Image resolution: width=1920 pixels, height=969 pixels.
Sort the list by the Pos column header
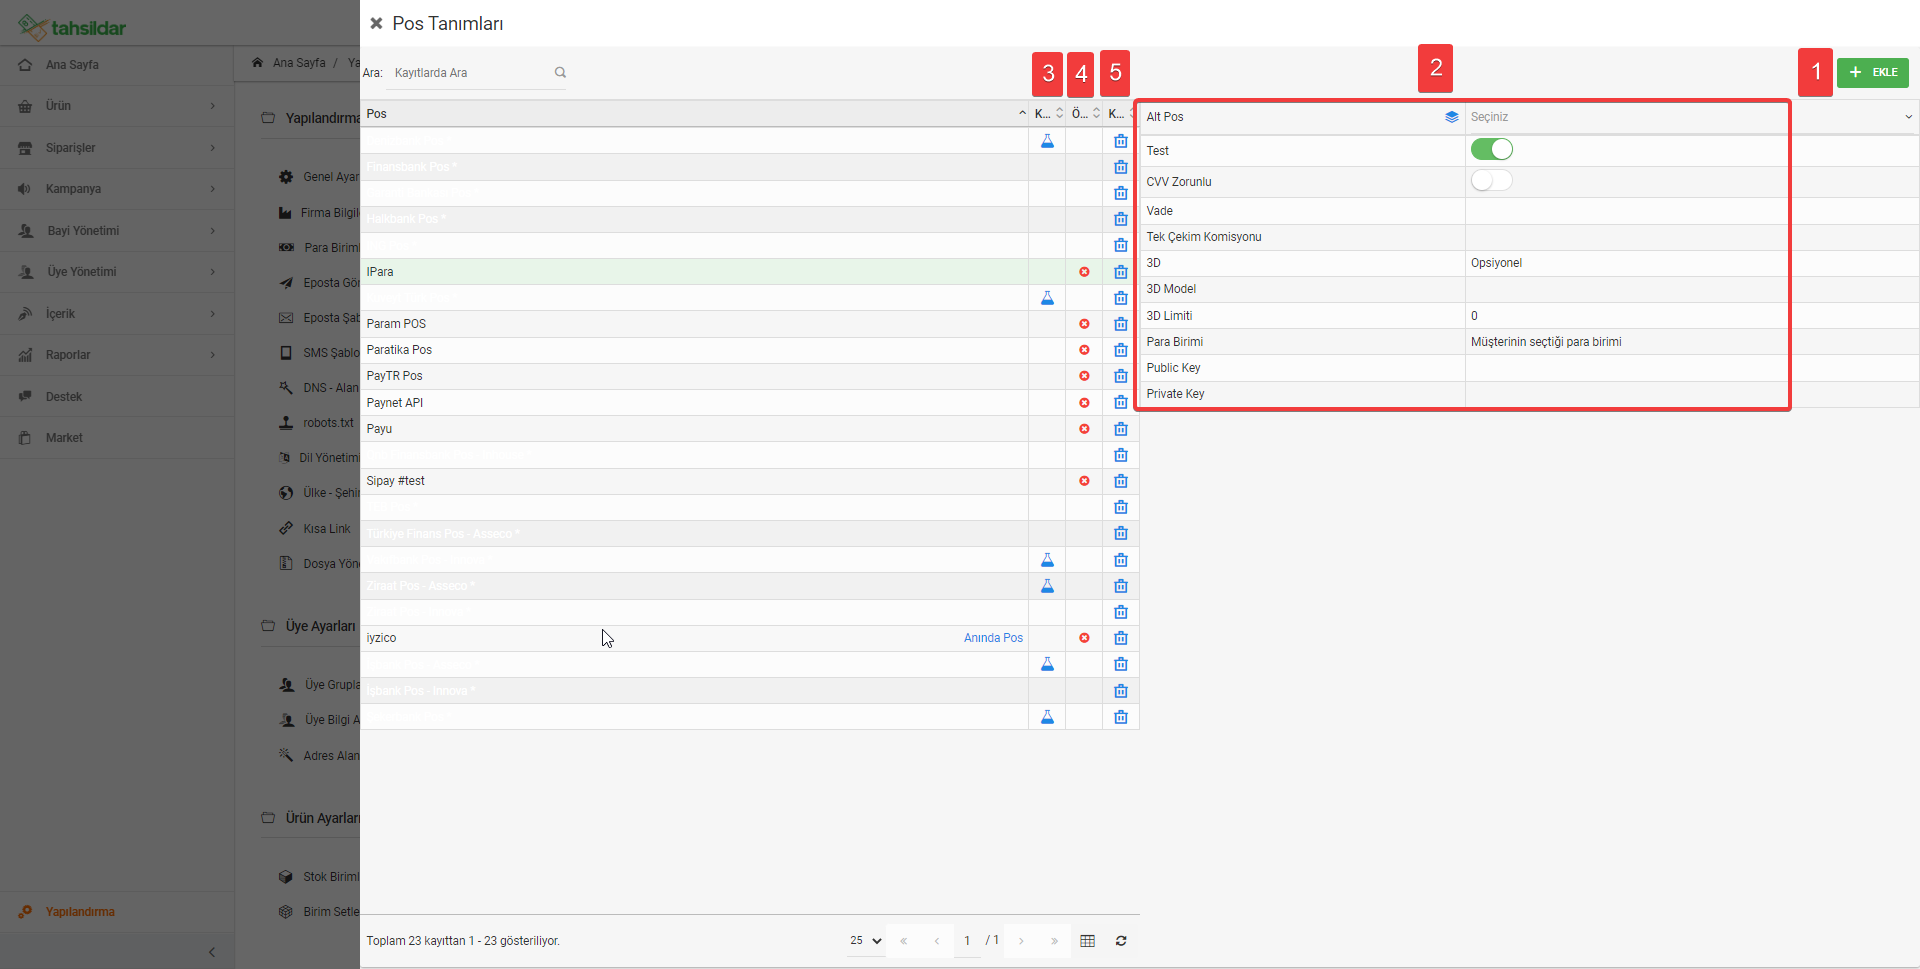(694, 114)
